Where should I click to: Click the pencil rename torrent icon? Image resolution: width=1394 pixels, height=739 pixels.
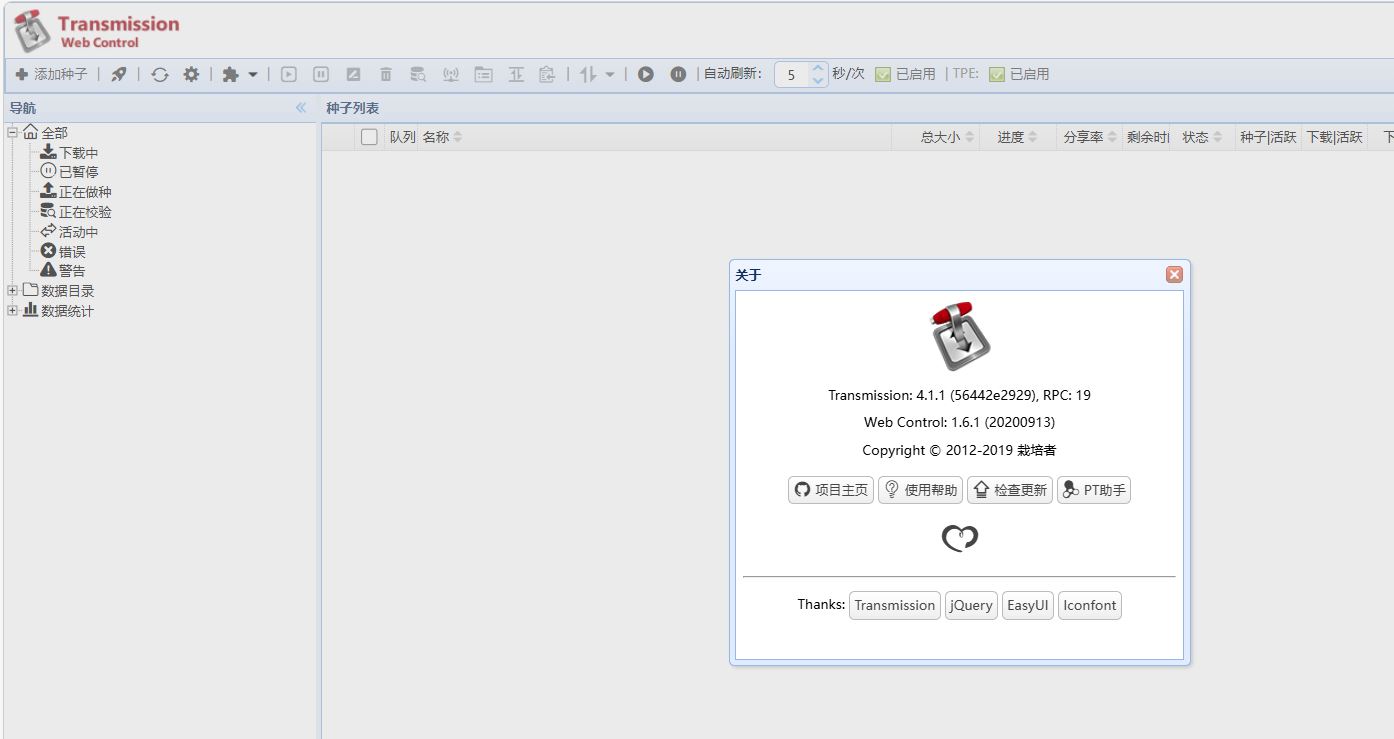[x=353, y=74]
